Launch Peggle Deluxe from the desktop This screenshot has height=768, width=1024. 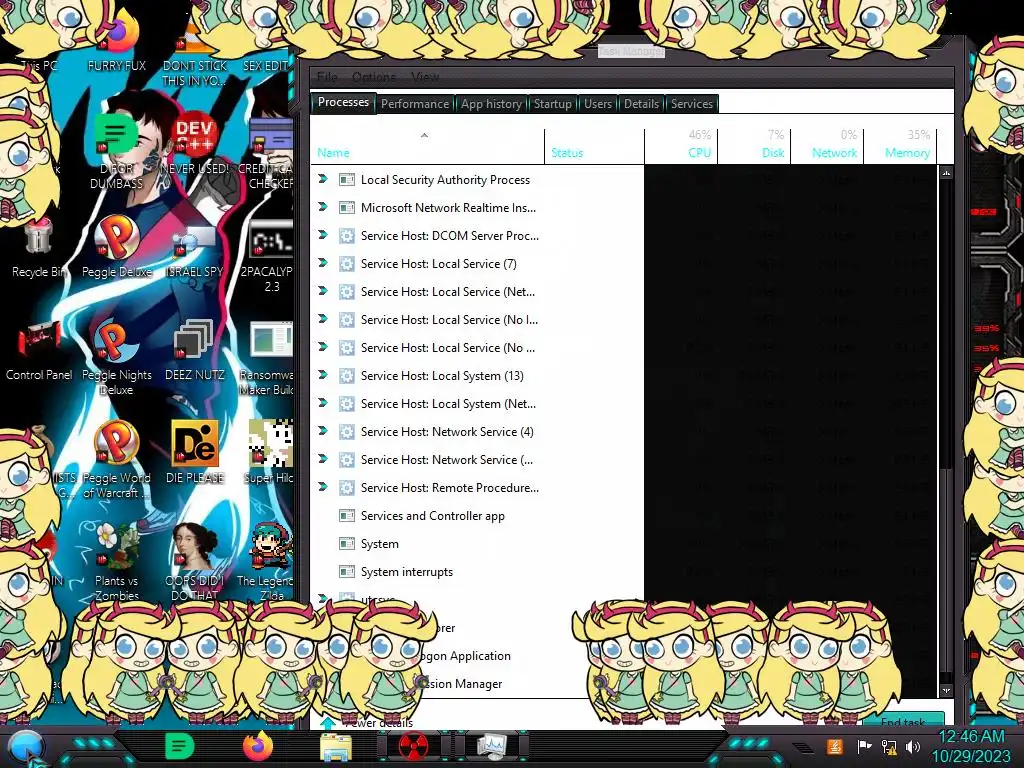(116, 247)
